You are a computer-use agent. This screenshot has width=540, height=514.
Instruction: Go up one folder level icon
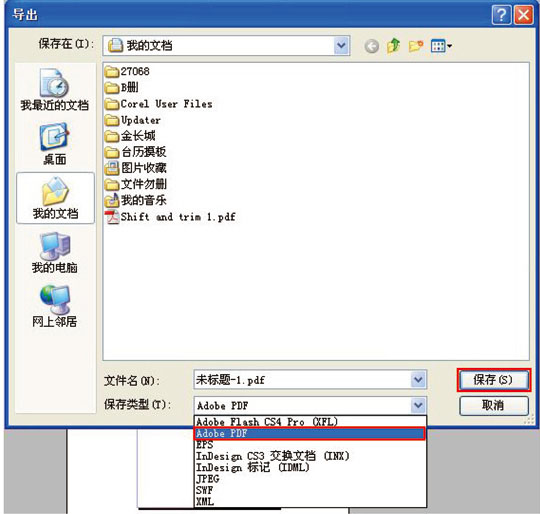(x=394, y=45)
